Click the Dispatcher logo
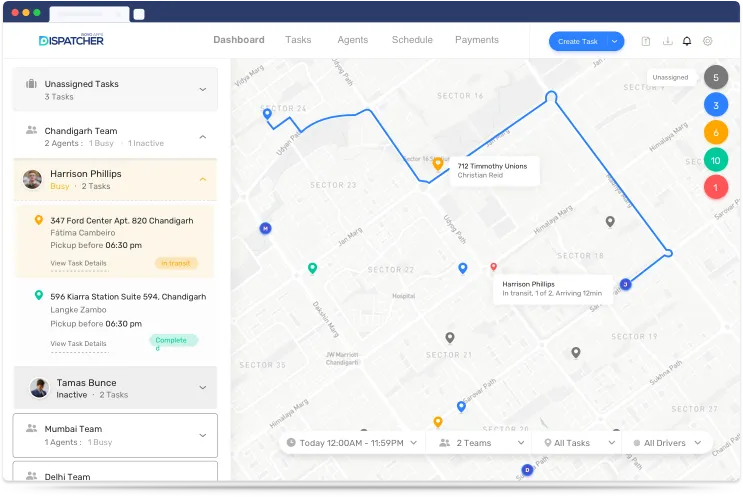Image resolution: width=743 pixels, height=497 pixels. (x=71, y=40)
